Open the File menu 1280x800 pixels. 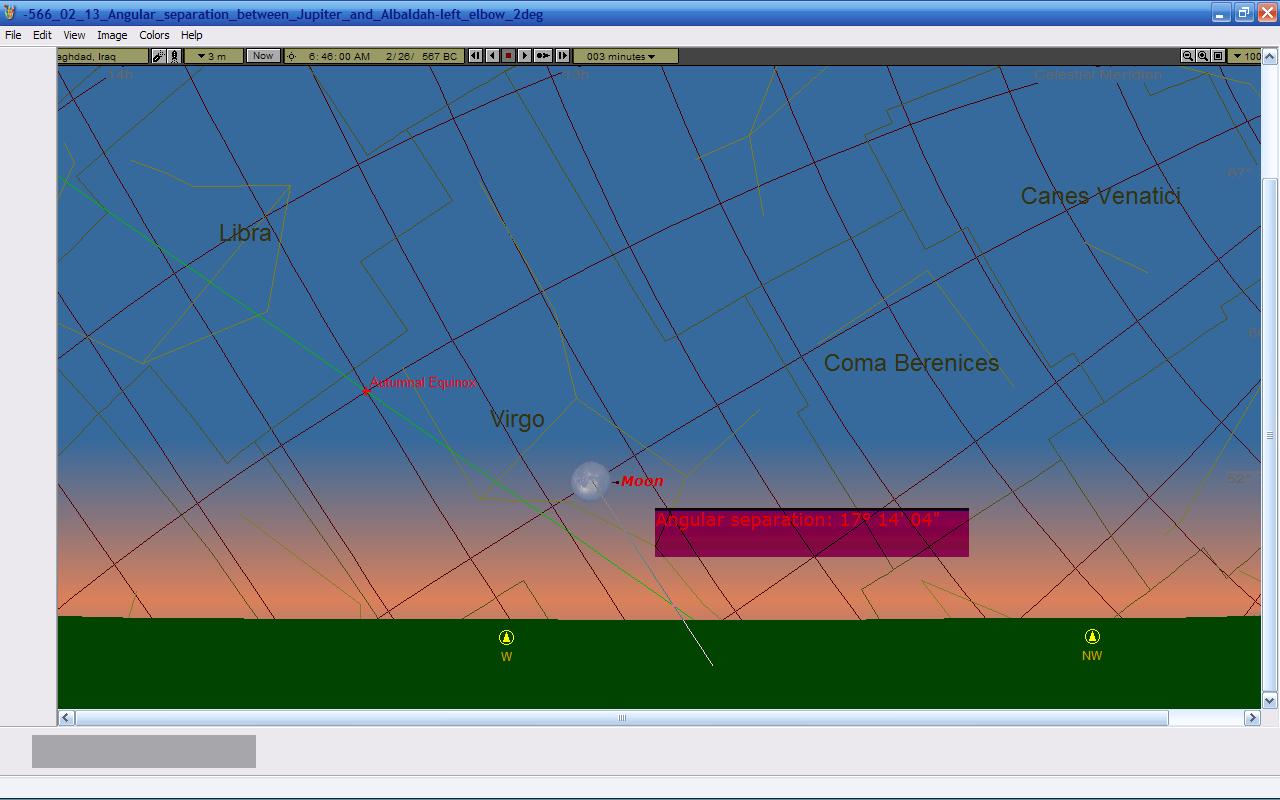point(13,35)
